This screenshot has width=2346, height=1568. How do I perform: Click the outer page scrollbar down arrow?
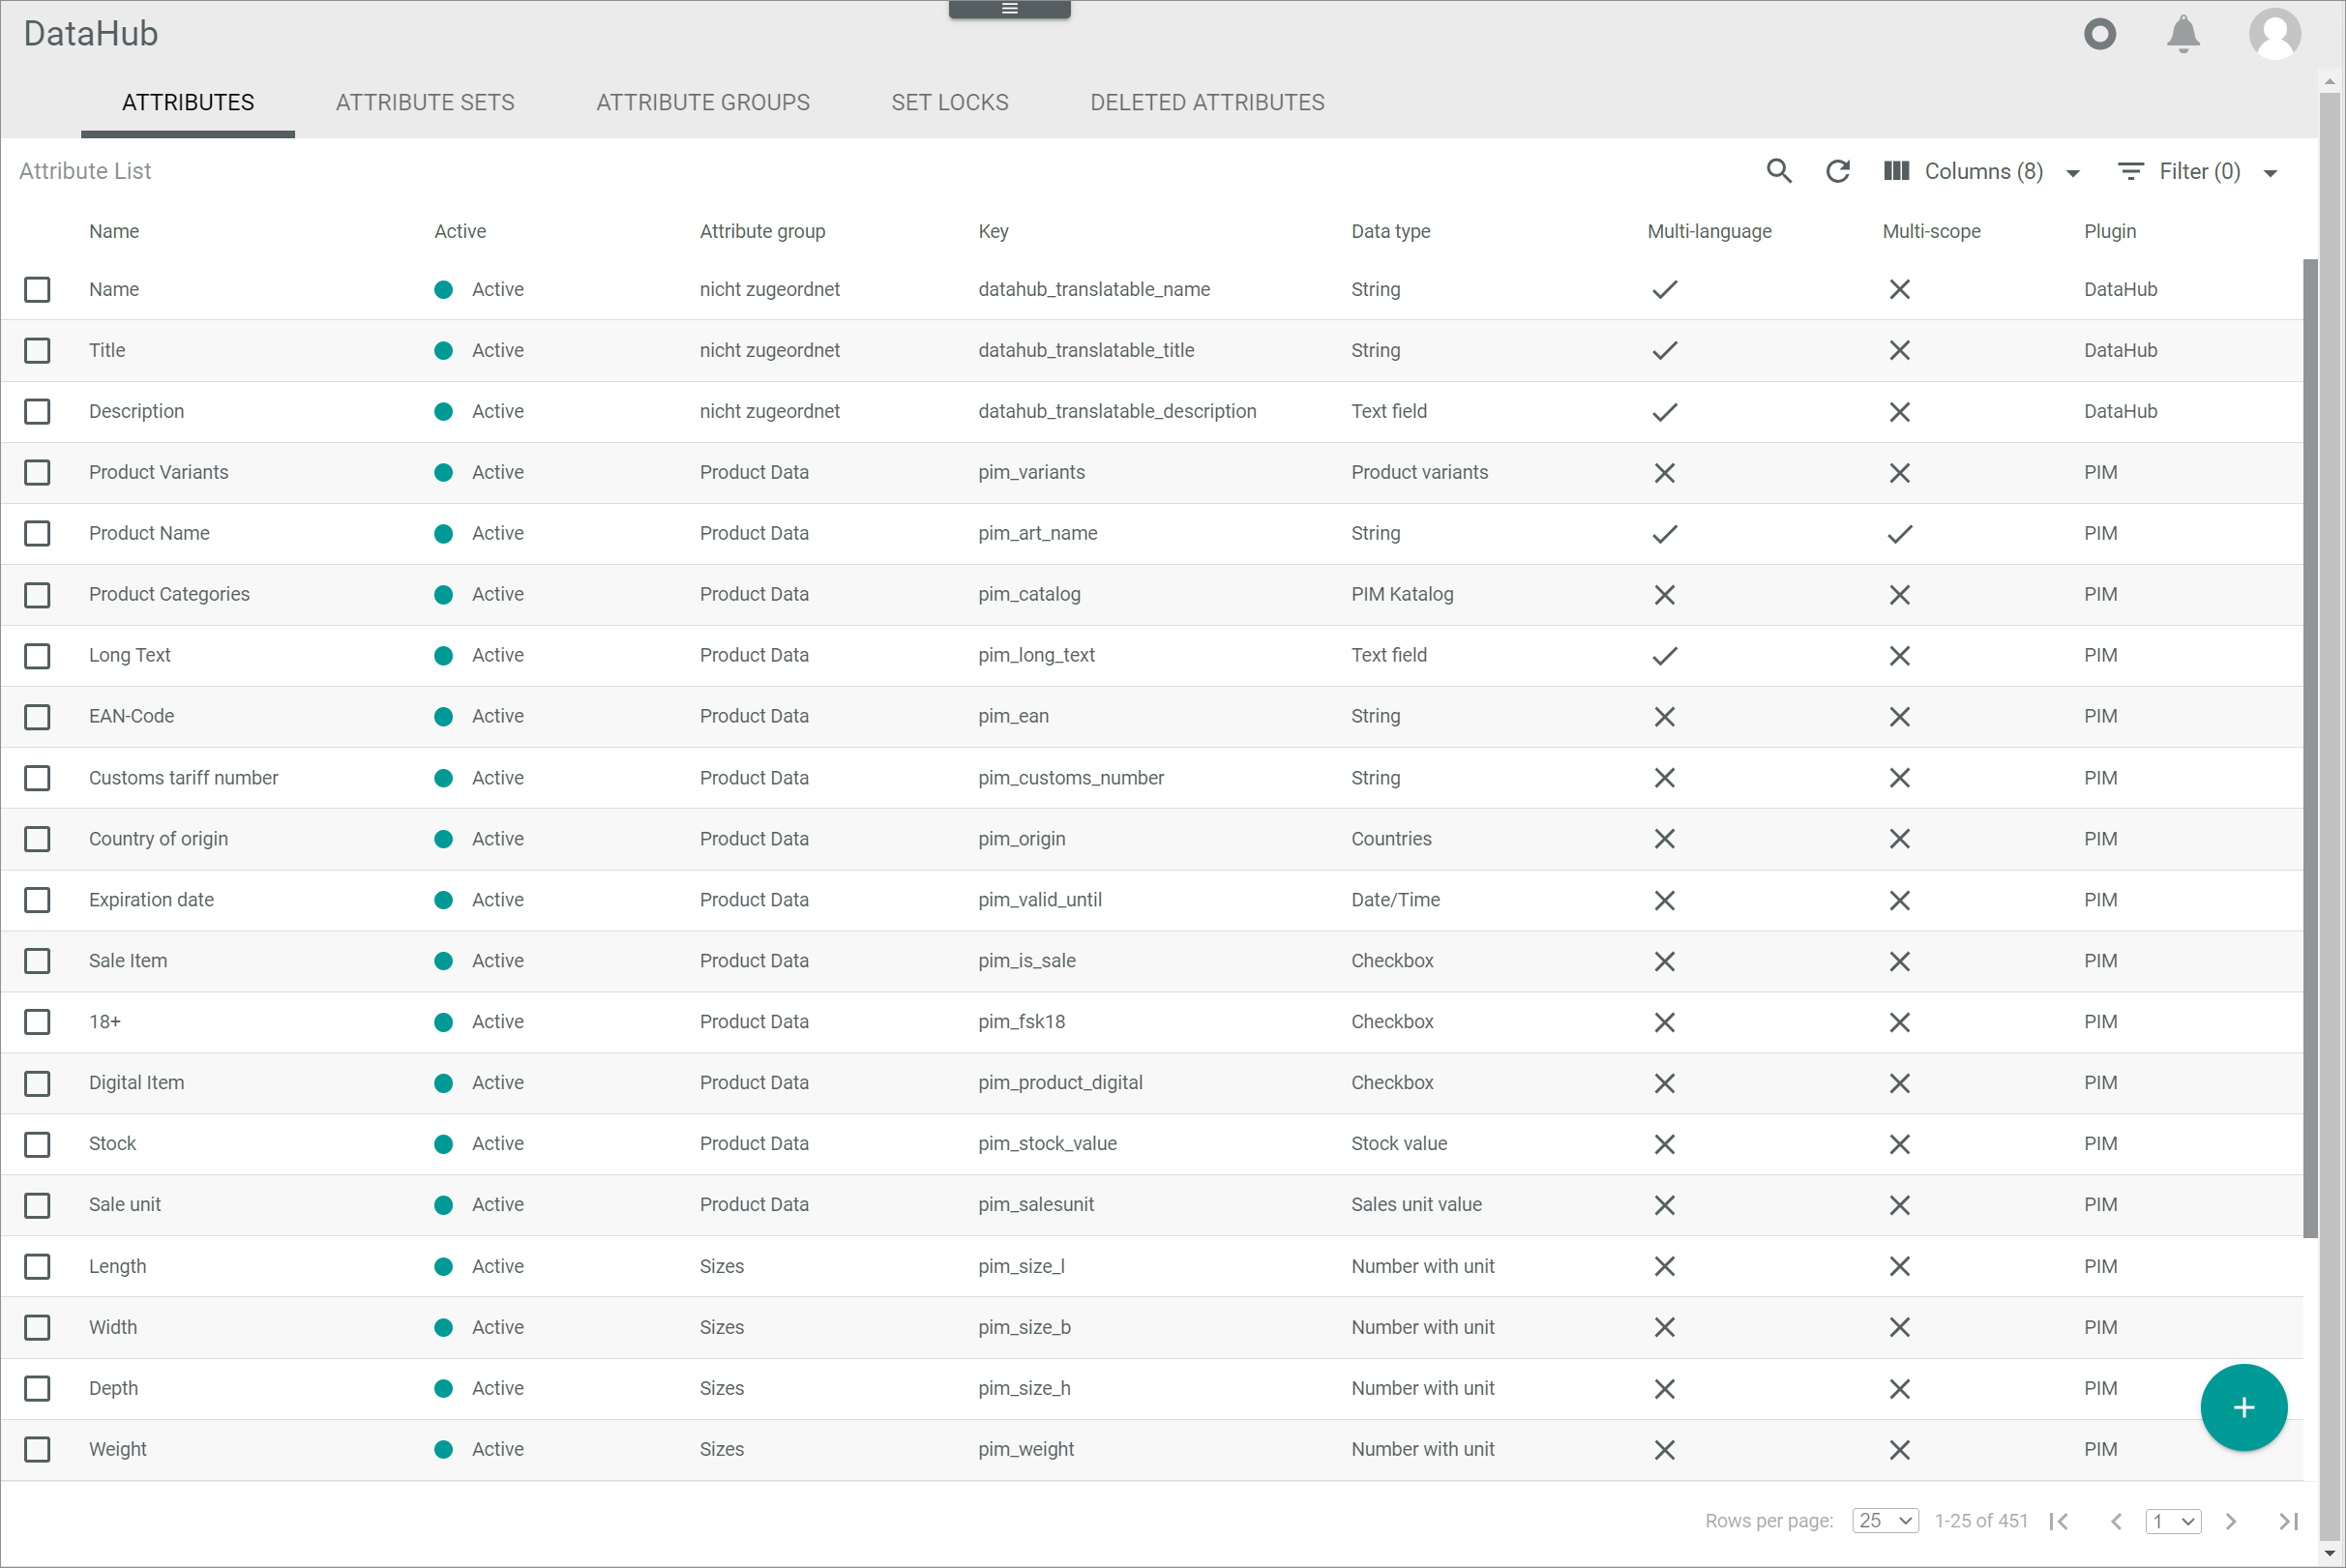pos(2330,1553)
